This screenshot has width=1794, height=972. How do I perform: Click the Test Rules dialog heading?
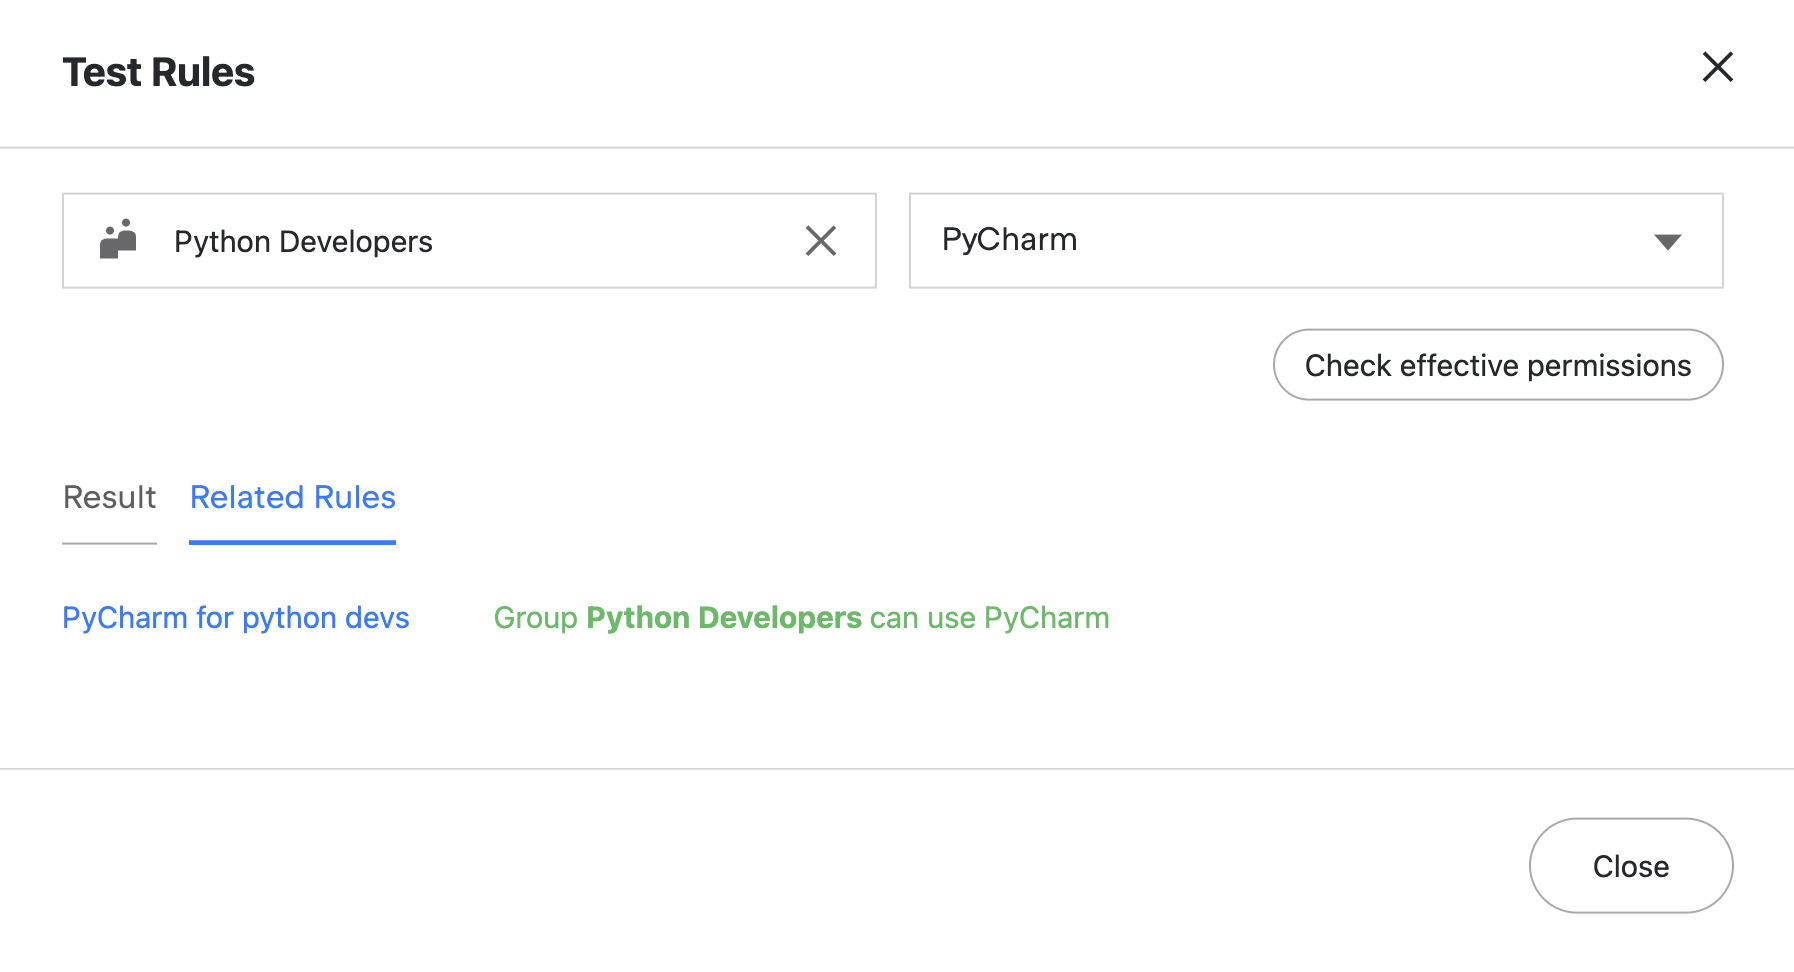coord(158,72)
